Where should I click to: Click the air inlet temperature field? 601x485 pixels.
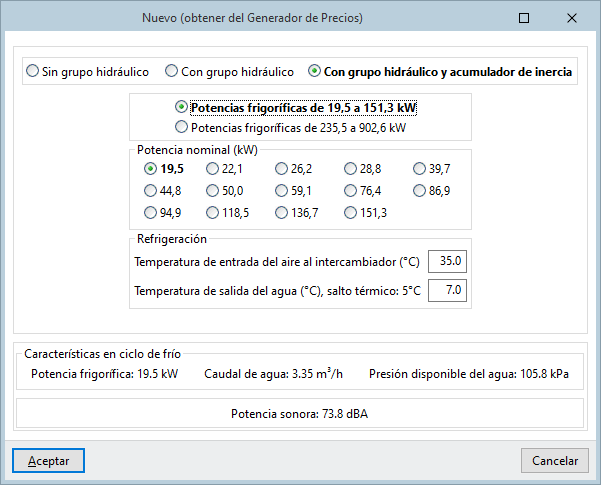point(448,262)
